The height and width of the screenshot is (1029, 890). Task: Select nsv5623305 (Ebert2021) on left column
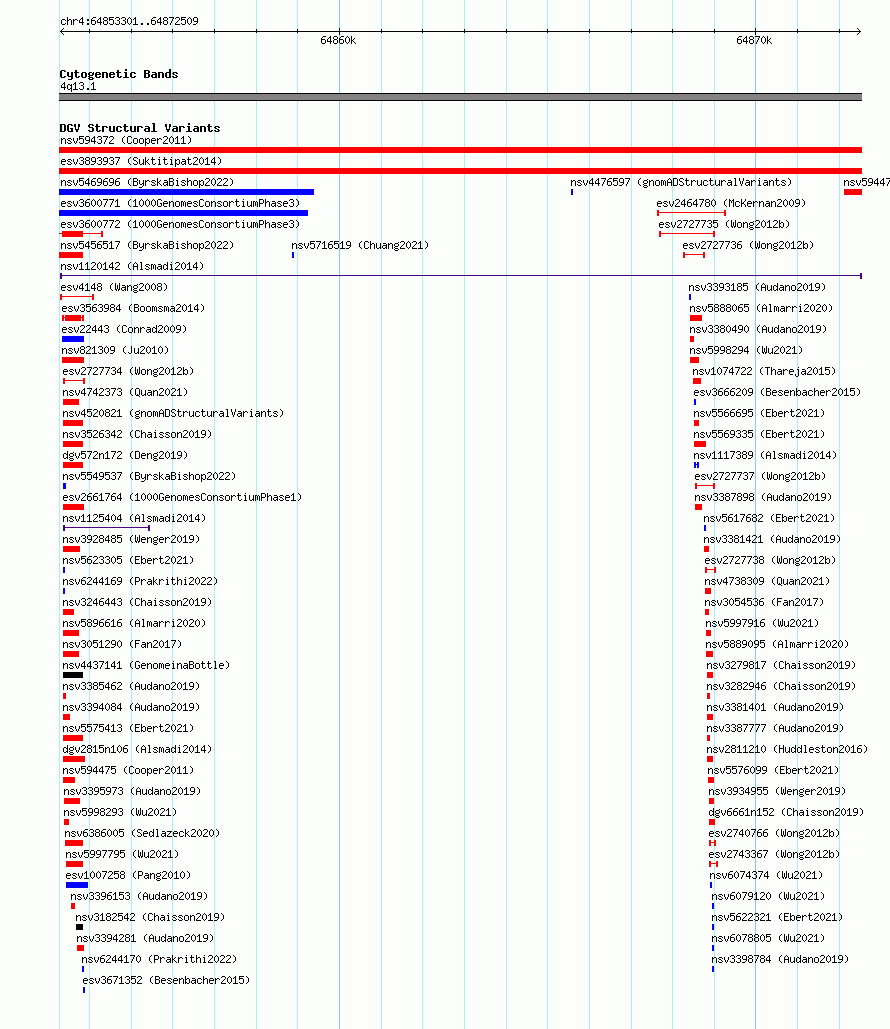[x=129, y=560]
